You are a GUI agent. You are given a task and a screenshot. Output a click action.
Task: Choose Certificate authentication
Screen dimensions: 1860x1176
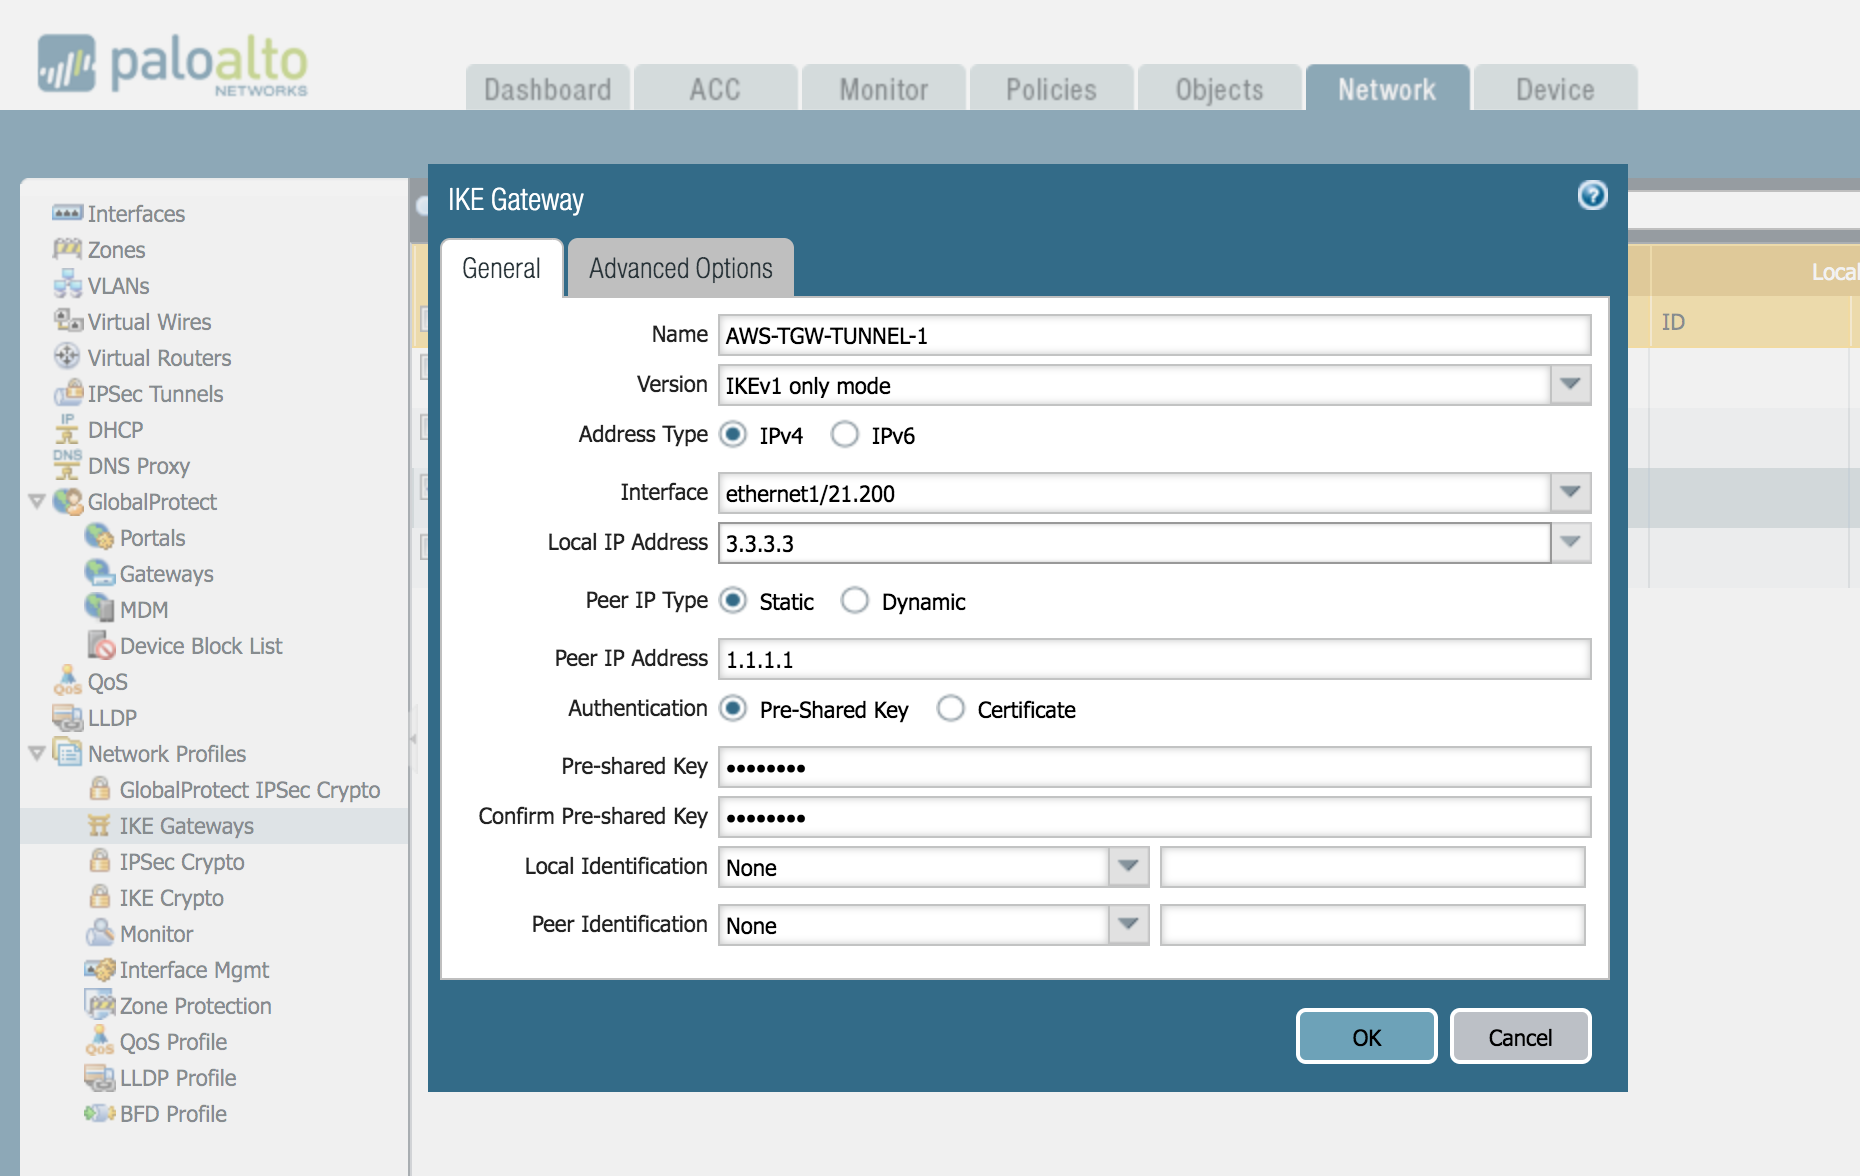click(950, 708)
